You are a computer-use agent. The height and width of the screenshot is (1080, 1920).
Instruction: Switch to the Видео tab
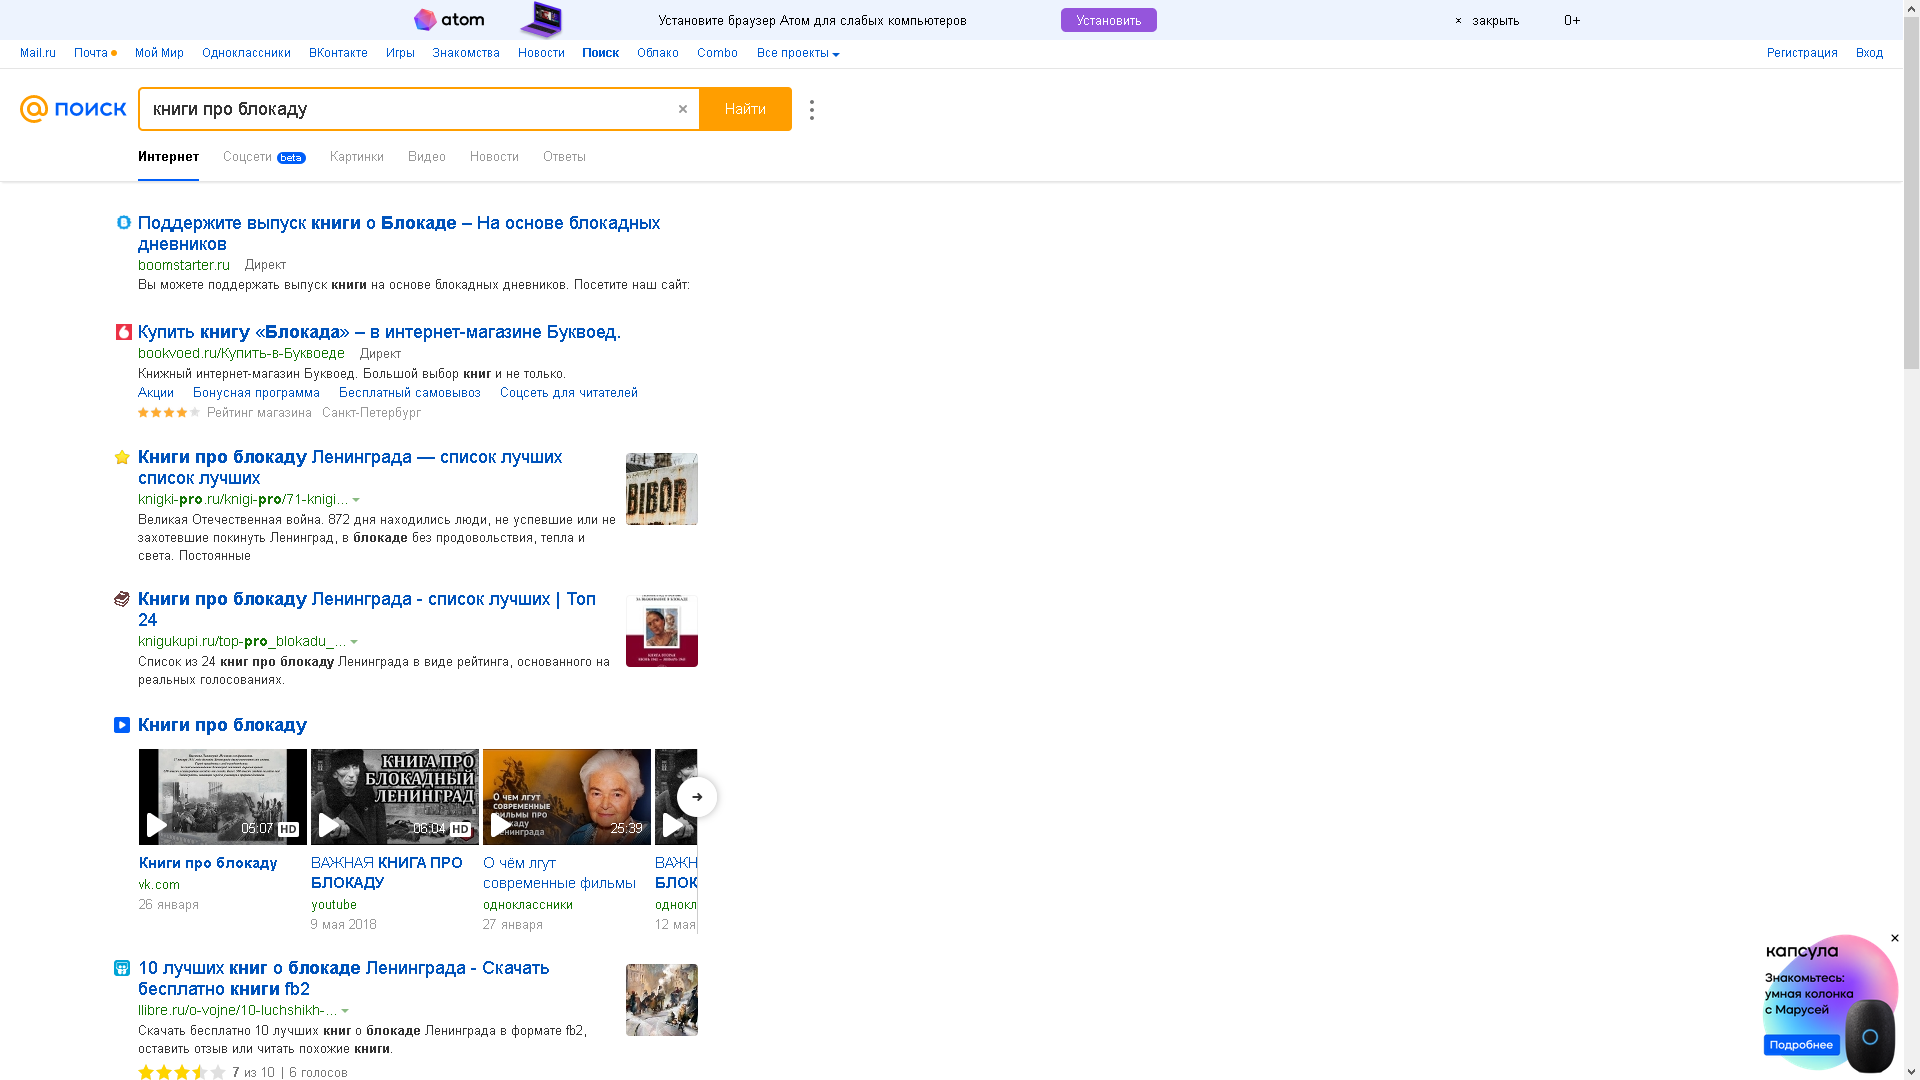(x=427, y=157)
